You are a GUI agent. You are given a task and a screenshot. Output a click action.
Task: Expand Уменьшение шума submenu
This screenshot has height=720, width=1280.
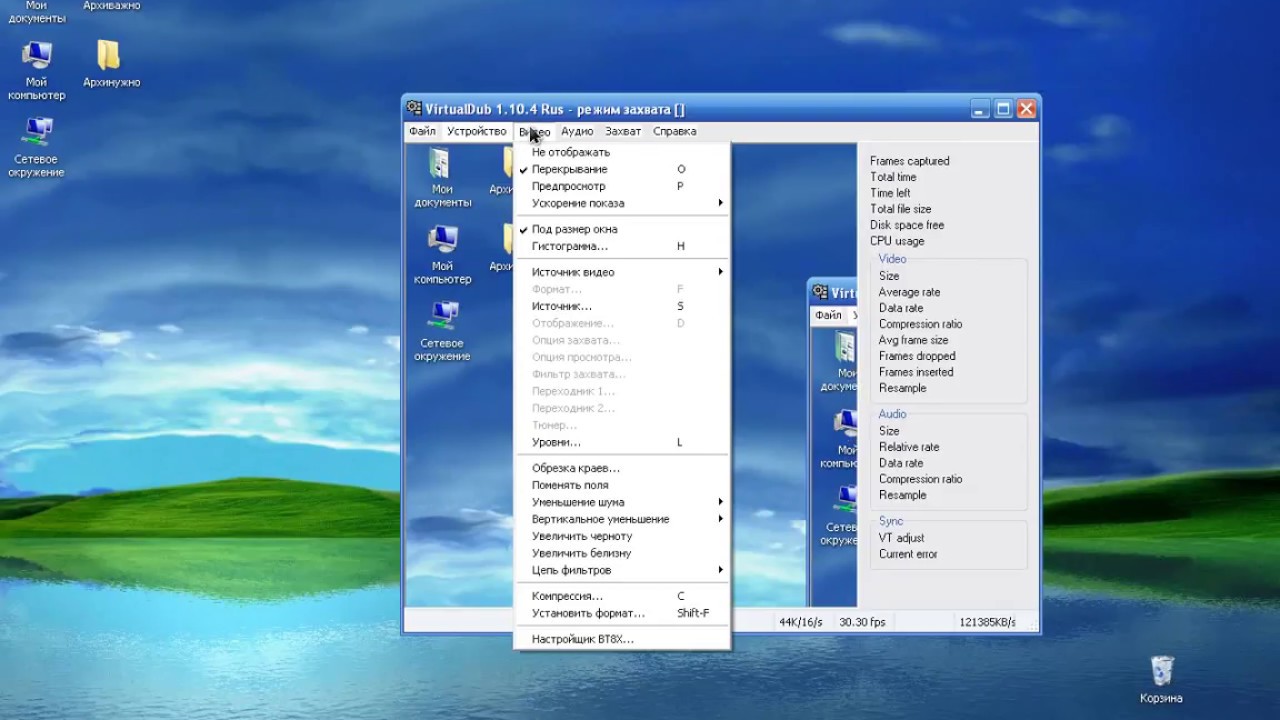click(x=621, y=502)
